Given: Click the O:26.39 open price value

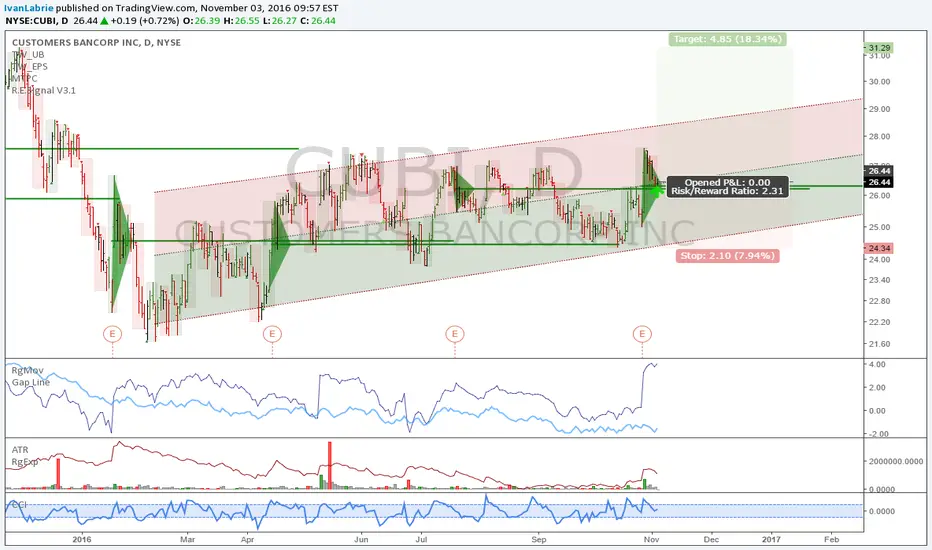Looking at the screenshot, I should click(x=201, y=21).
